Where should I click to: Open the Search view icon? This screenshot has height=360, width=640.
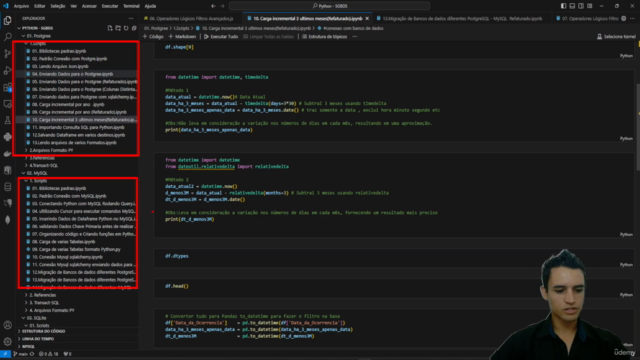(x=7, y=37)
